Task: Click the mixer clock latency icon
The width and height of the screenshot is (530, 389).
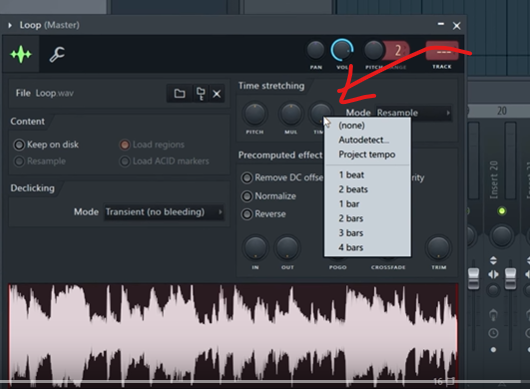Action: [493, 333]
